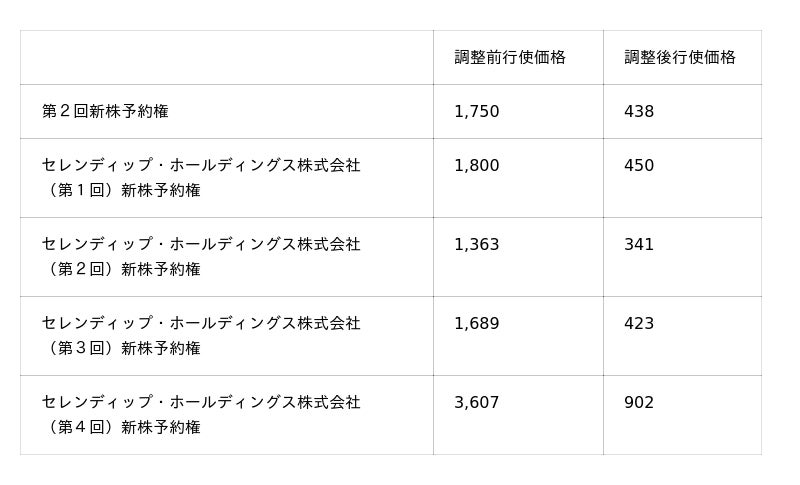The image size is (800, 485).
Task: Select the adjusted price 438
Action: coord(639,112)
